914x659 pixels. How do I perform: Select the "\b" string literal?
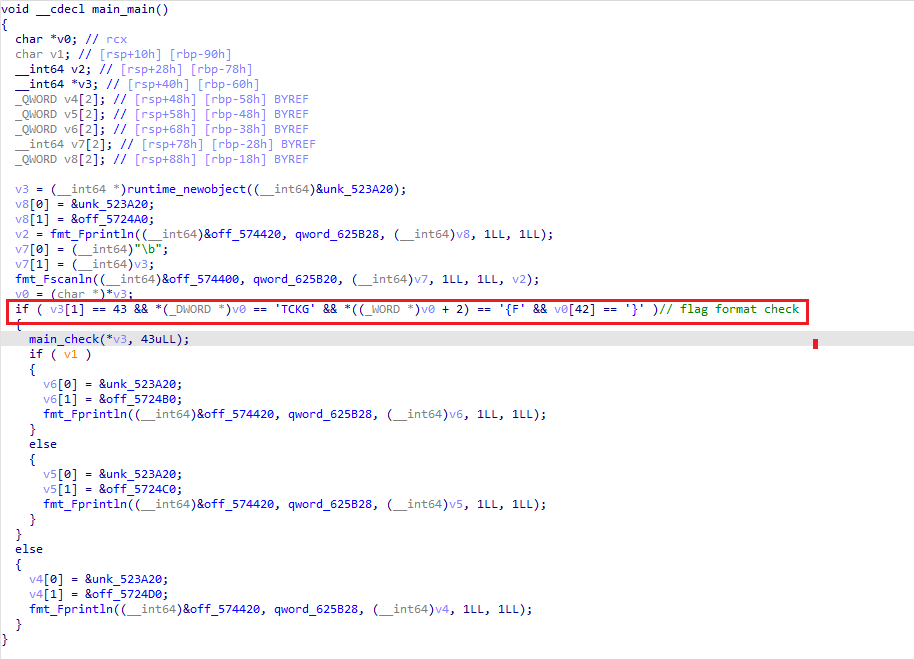click(x=147, y=249)
